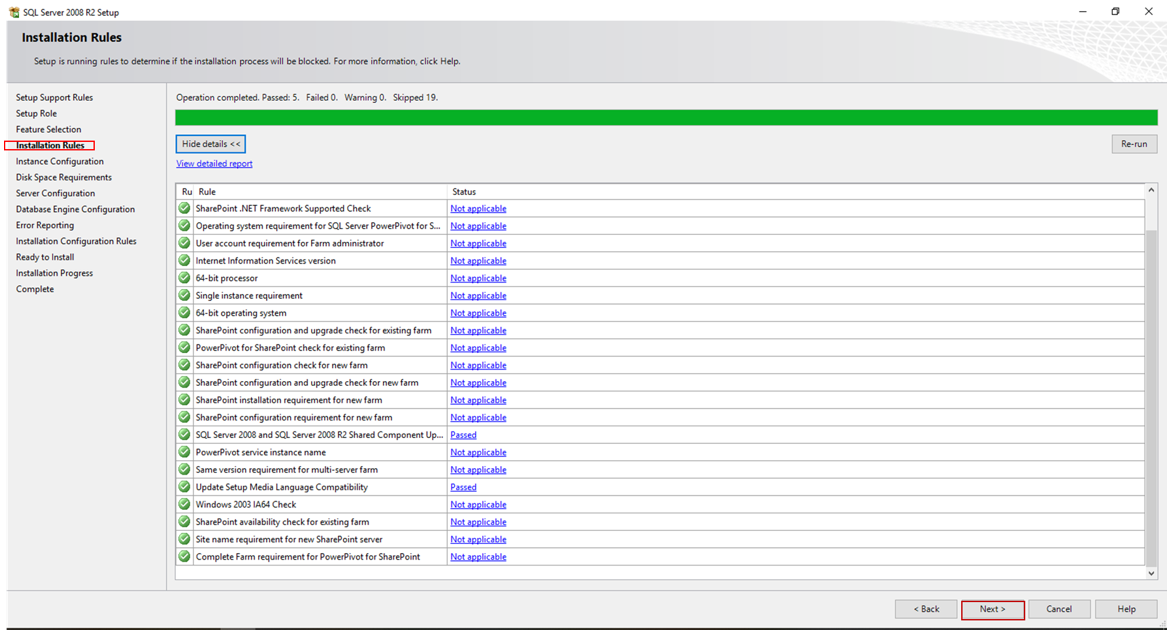This screenshot has width=1174, height=630.
Task: Click the Back button
Action: click(925, 609)
